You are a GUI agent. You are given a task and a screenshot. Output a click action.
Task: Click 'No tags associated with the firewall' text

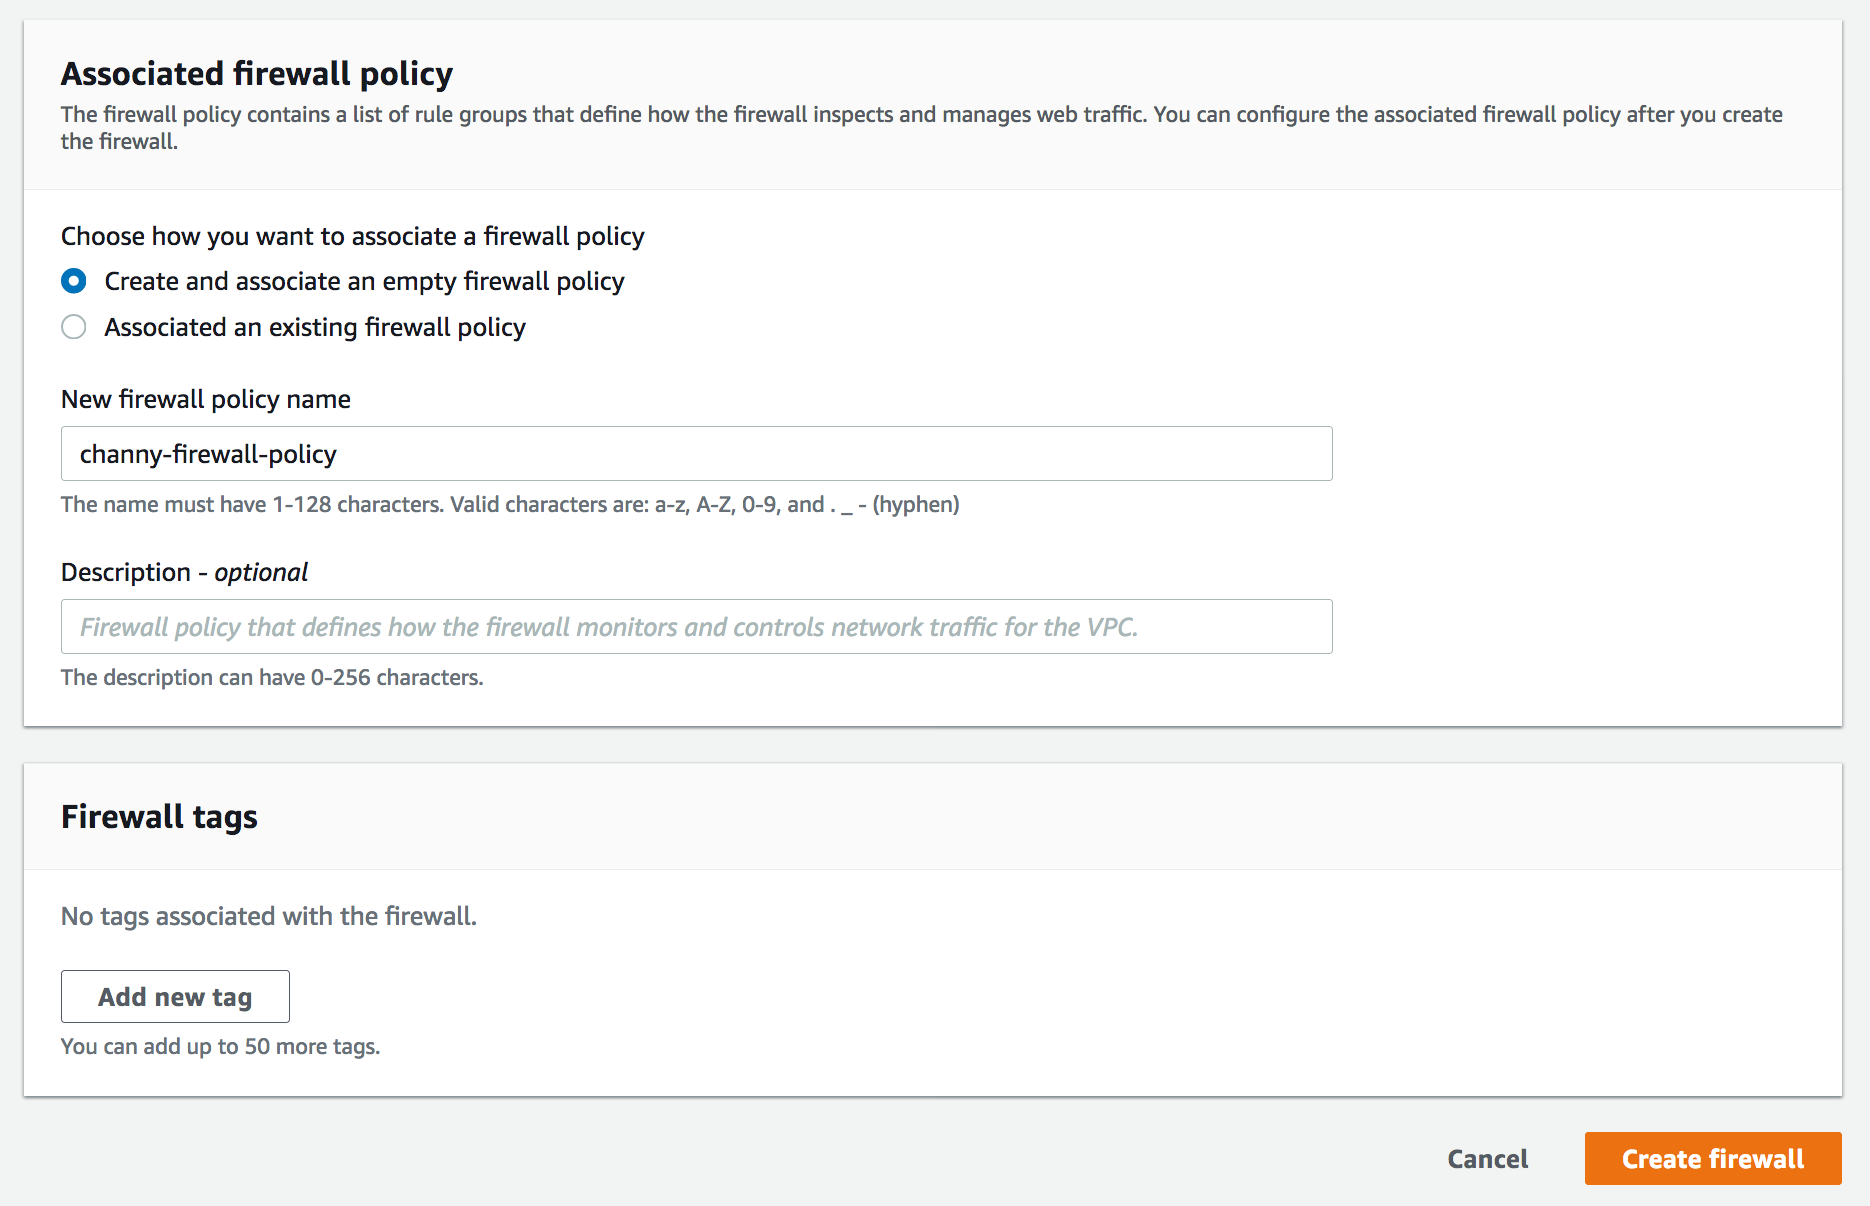[x=269, y=916]
